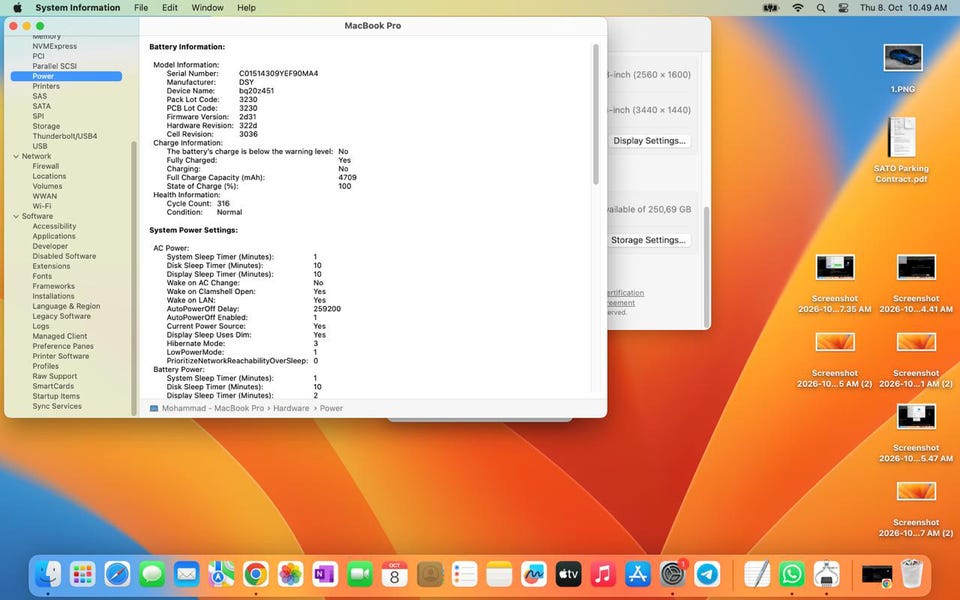Select Thunderbolt/USB4 in the sidebar
This screenshot has width=960, height=600.
[x=65, y=136]
